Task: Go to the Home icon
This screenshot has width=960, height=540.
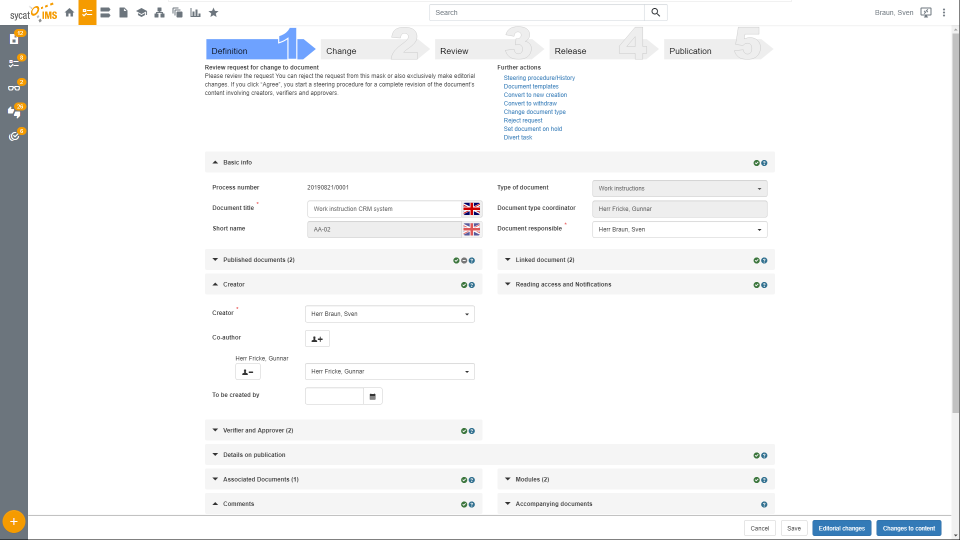Action: point(69,12)
